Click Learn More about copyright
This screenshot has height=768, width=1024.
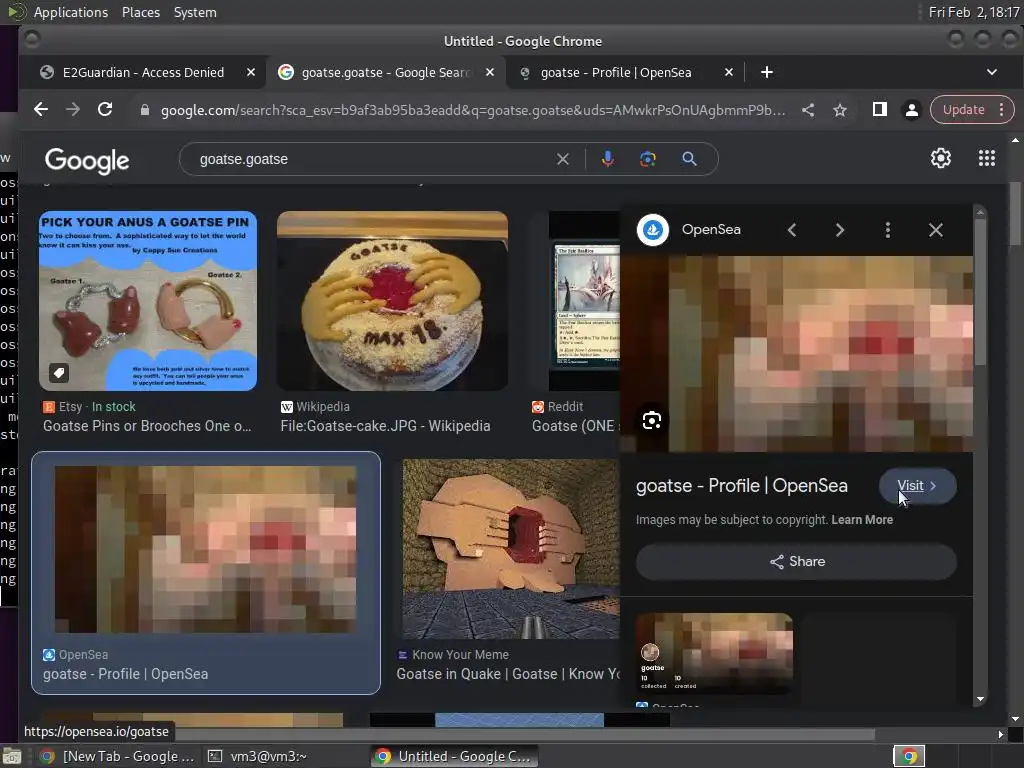coord(862,520)
